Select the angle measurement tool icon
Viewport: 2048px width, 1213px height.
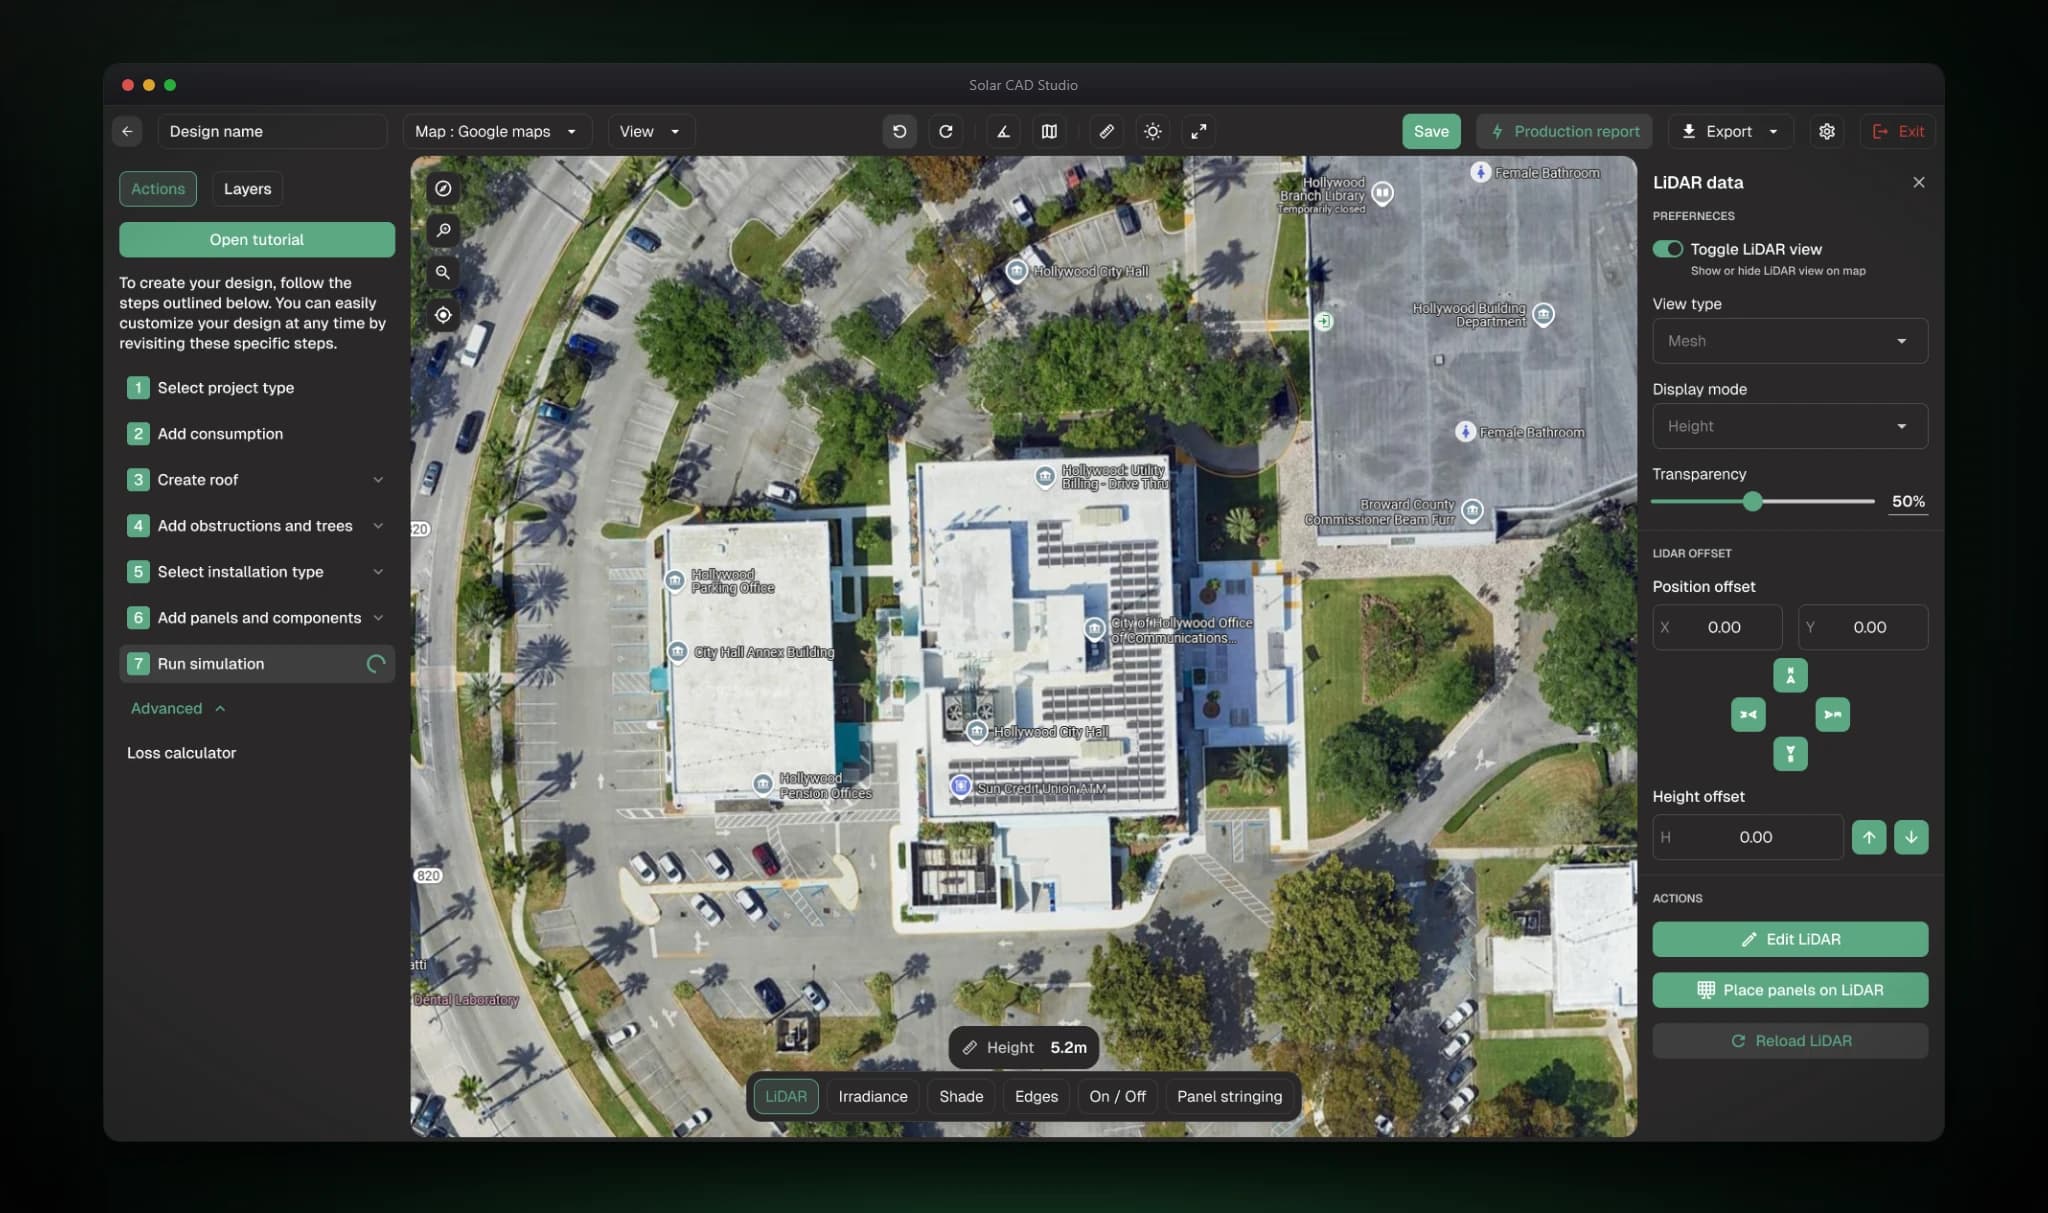click(1003, 131)
